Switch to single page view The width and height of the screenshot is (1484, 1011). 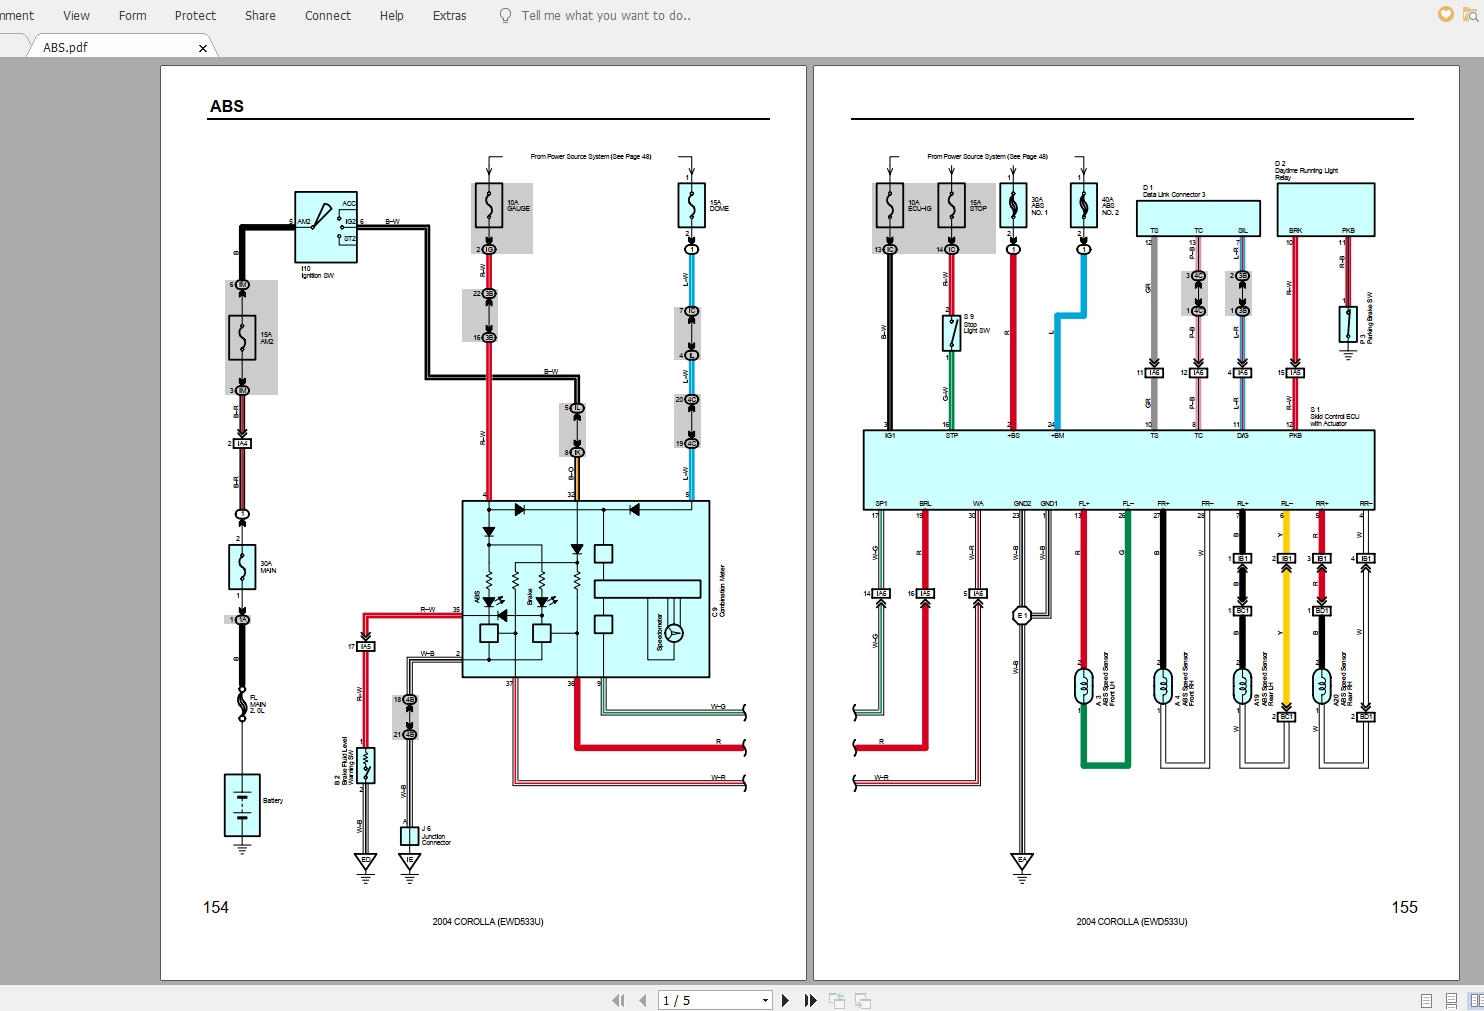1426,1000
